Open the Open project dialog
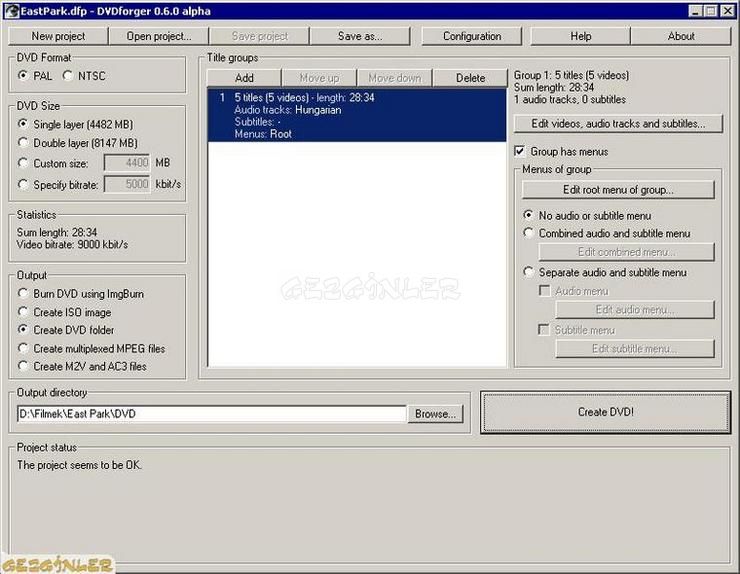Screen dimensions: 740x574 point(158,36)
